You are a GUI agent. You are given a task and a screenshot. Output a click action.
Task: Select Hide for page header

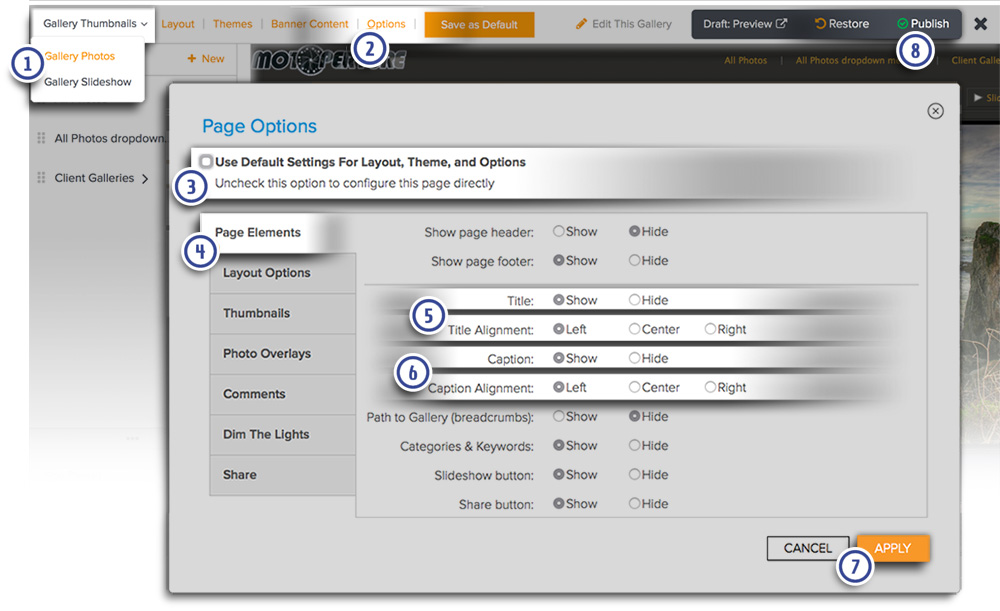point(635,232)
